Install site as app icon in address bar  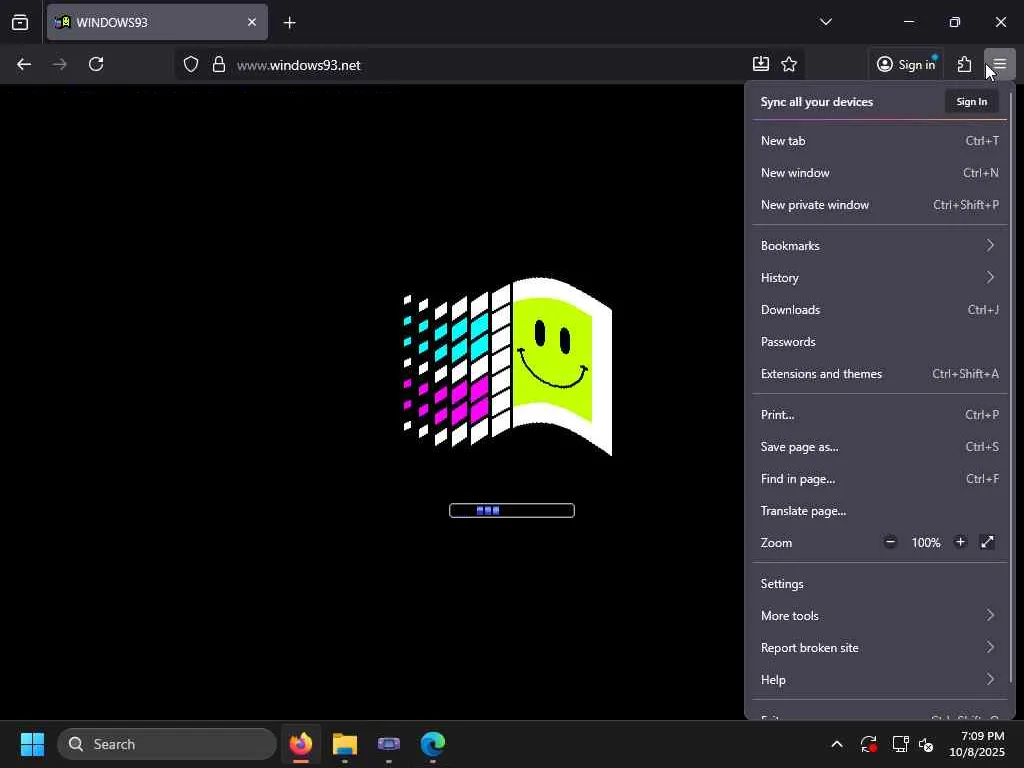point(760,64)
